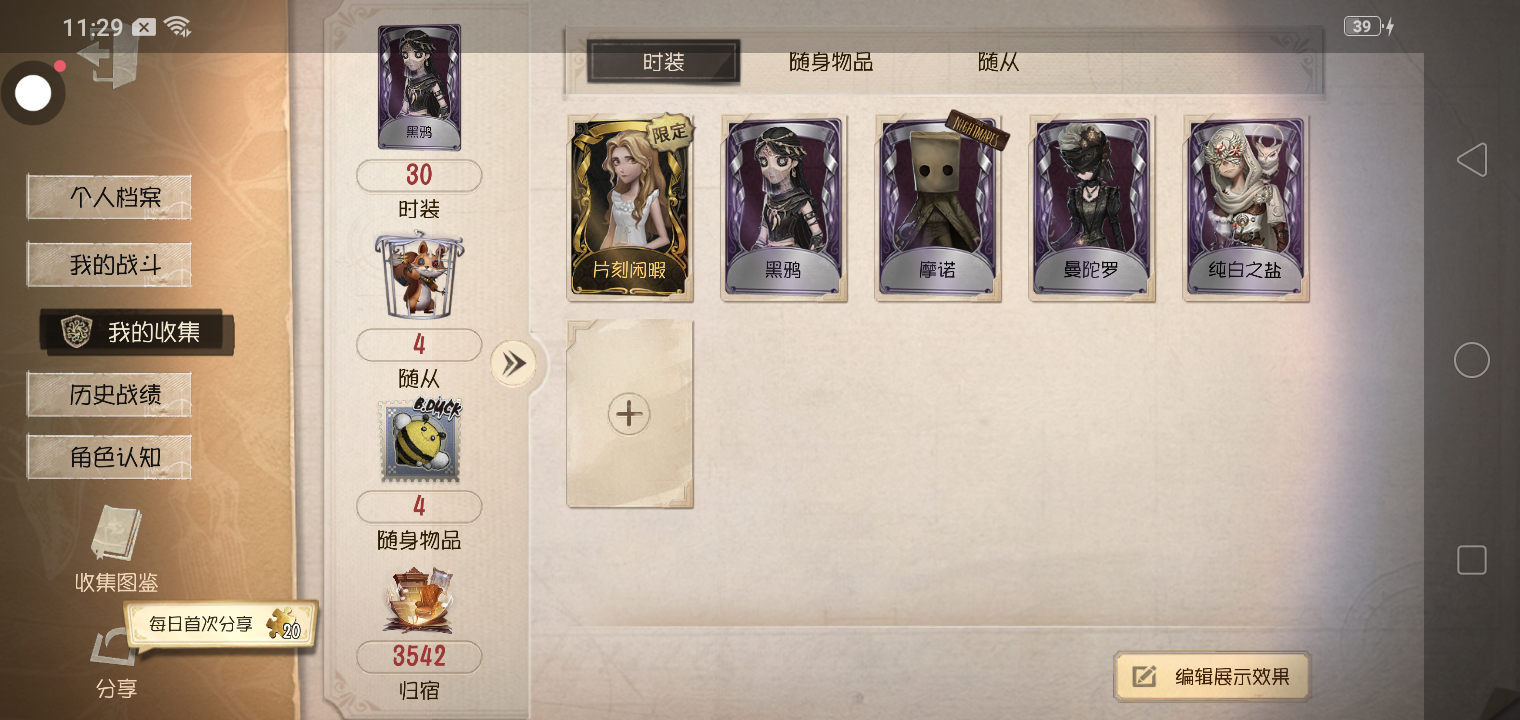Tap the white screen recorder floating button
This screenshot has height=720, width=1520.
[x=33, y=94]
